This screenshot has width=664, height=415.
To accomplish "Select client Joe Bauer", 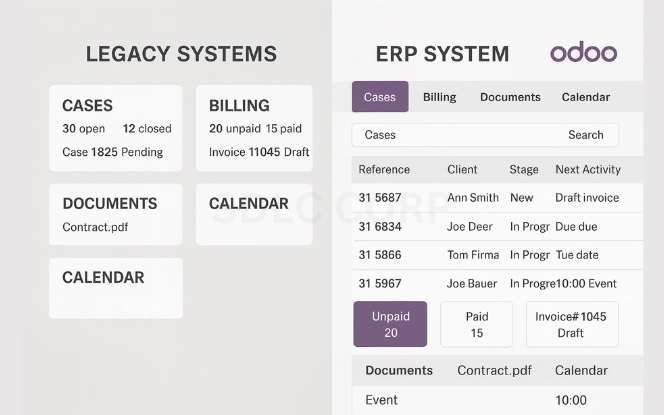I will (x=472, y=283).
